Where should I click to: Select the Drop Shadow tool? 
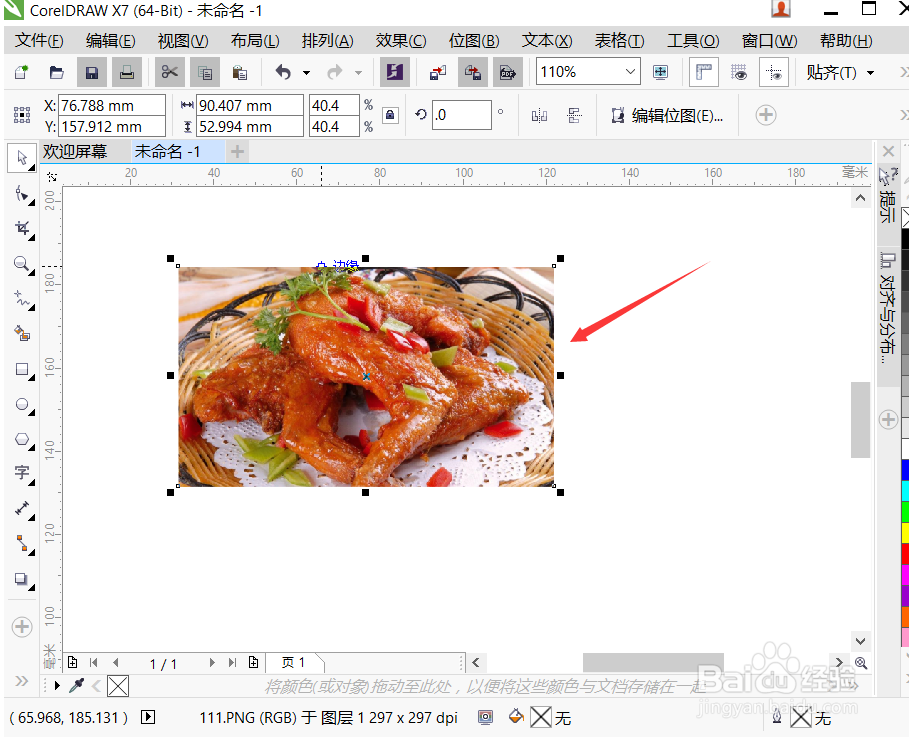(x=22, y=578)
